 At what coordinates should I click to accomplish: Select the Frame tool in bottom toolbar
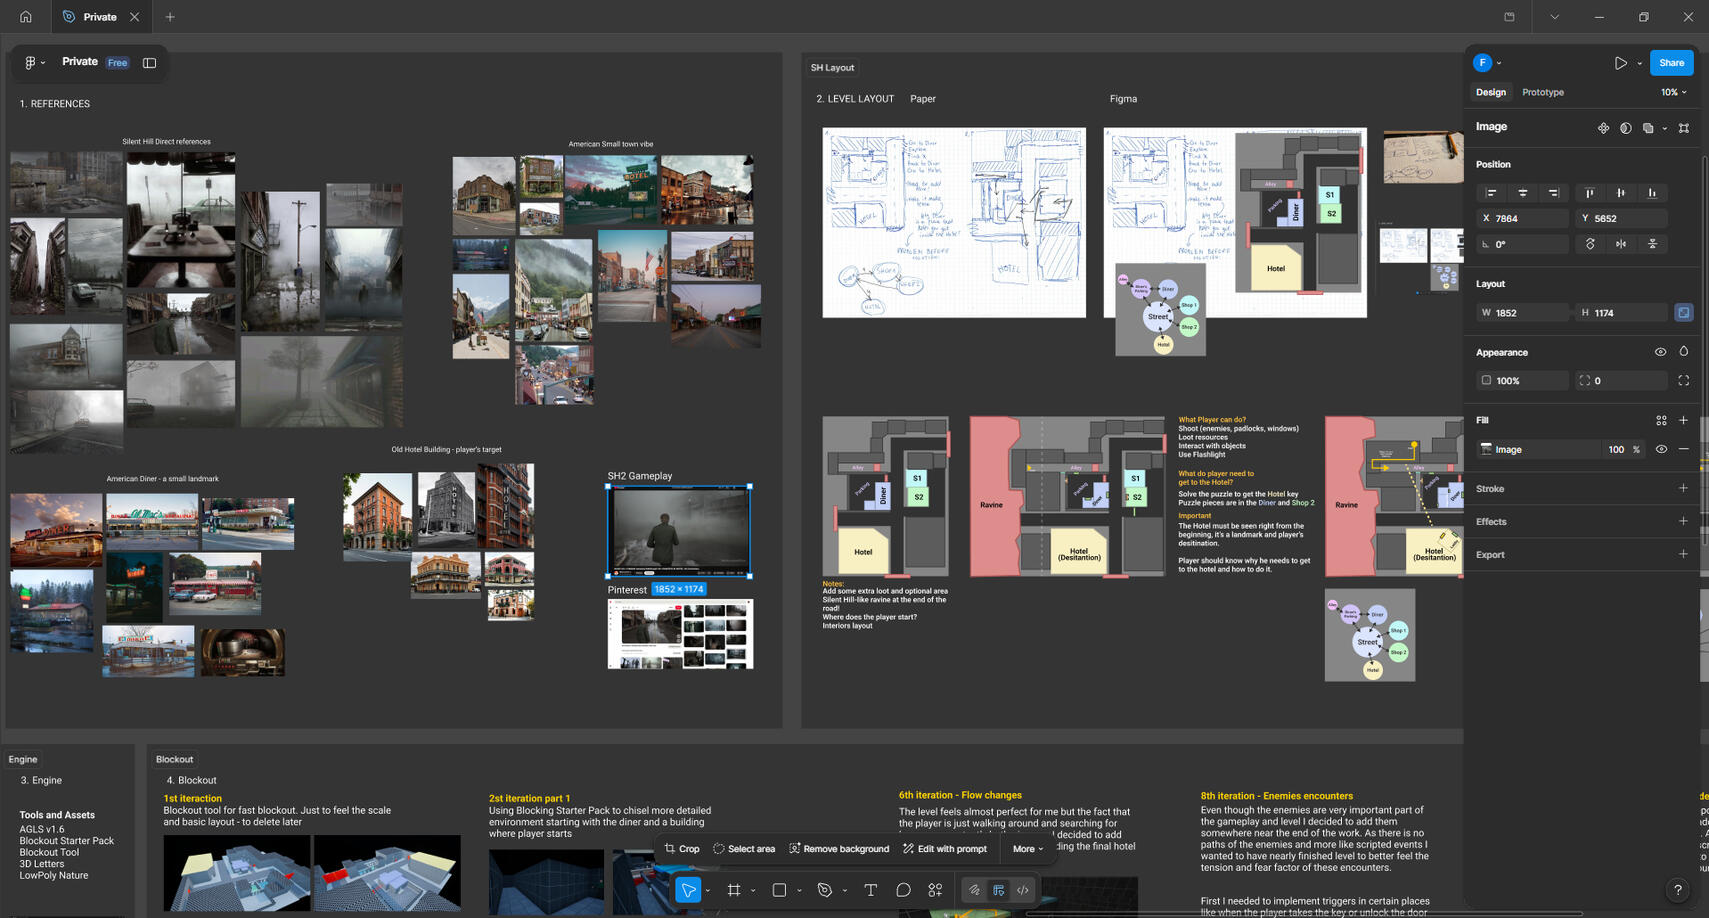point(734,890)
